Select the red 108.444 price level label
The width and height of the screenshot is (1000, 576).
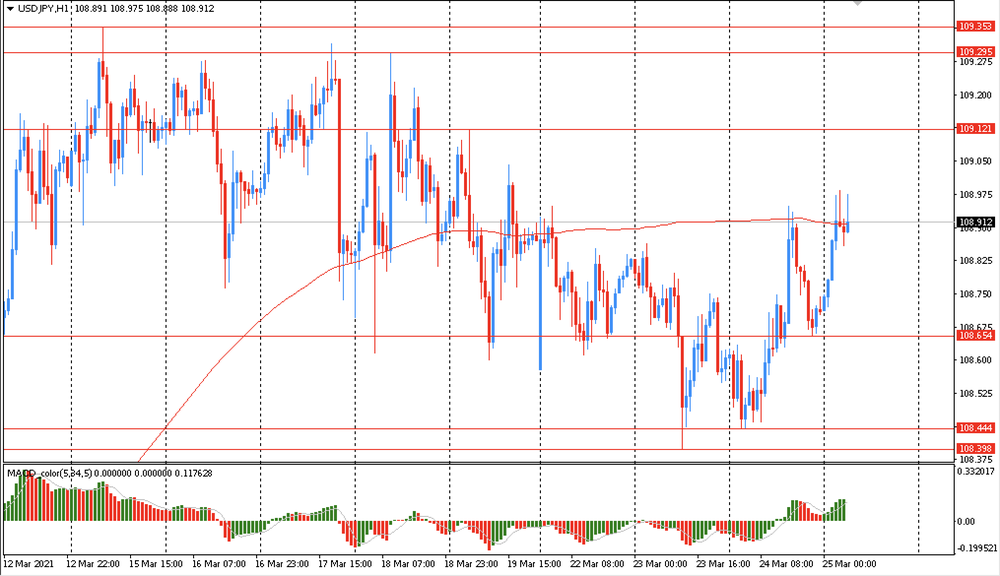(976, 428)
